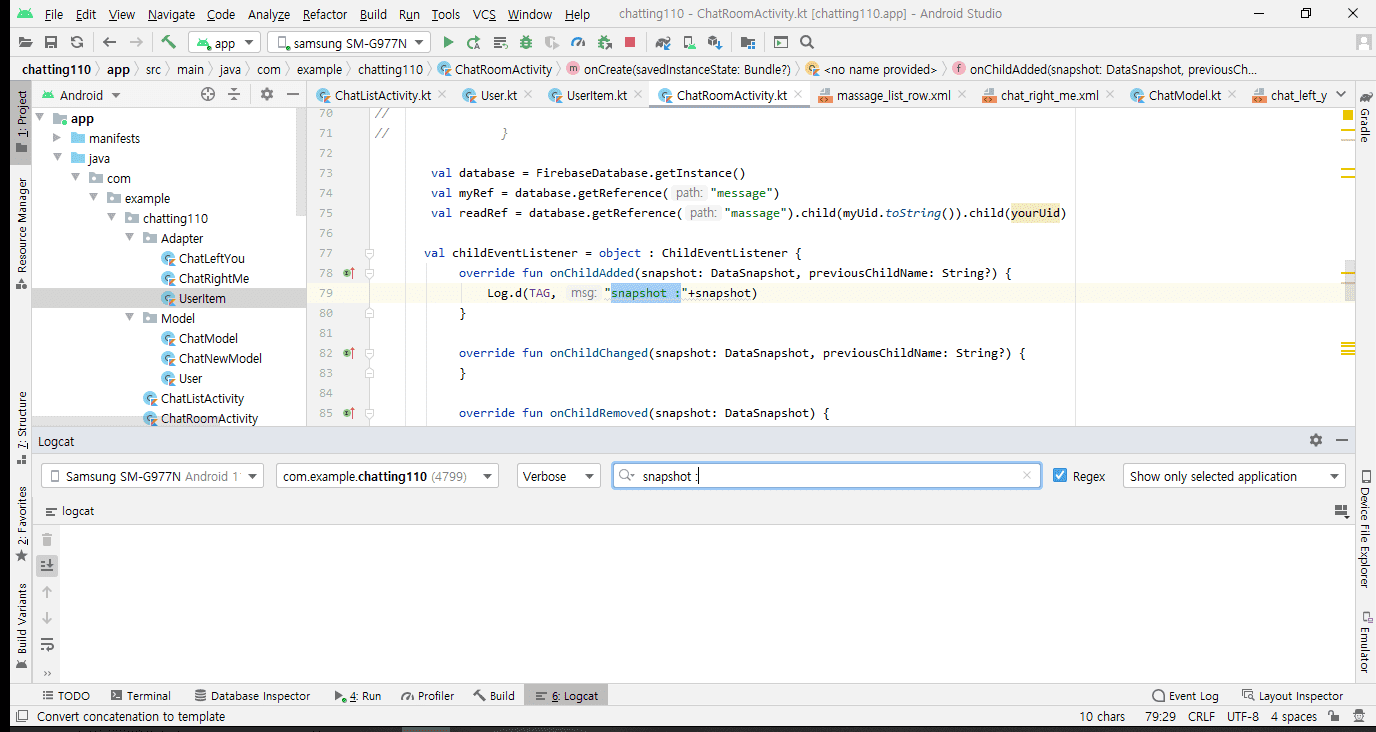Select ChatRightMe in the project tree

point(213,278)
